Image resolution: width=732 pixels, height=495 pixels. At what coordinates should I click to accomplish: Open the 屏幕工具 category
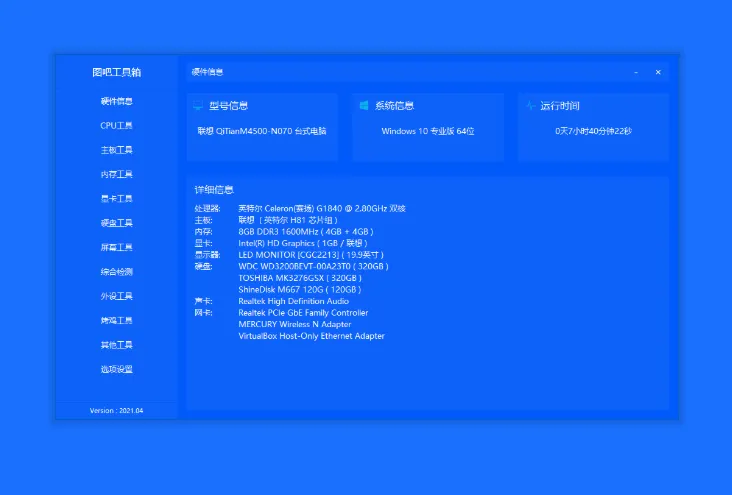tap(116, 247)
